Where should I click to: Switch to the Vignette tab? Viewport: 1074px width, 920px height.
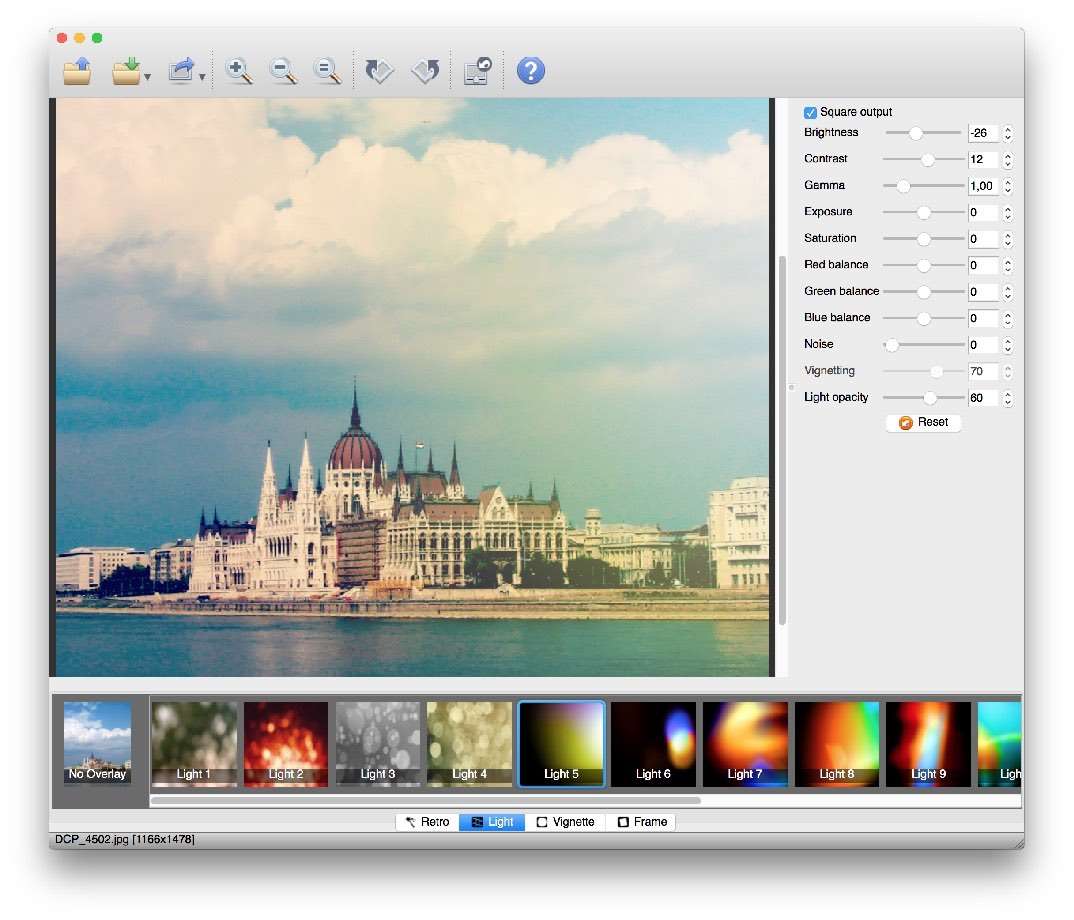pos(565,822)
